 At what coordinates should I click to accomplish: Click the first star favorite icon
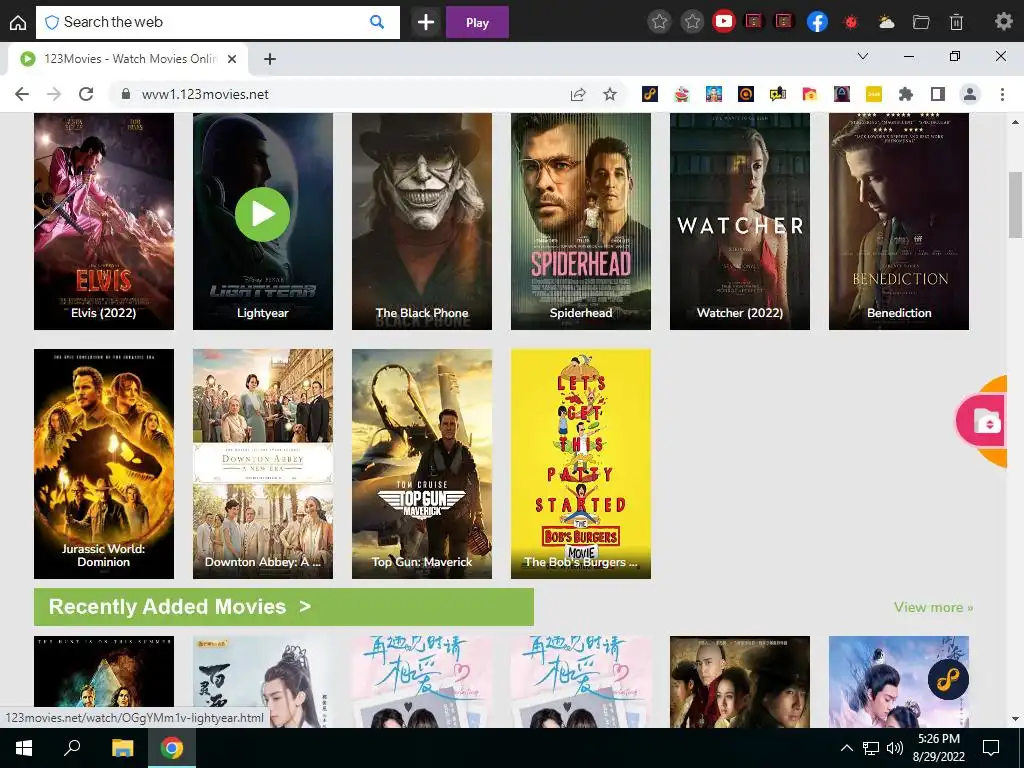tap(659, 22)
